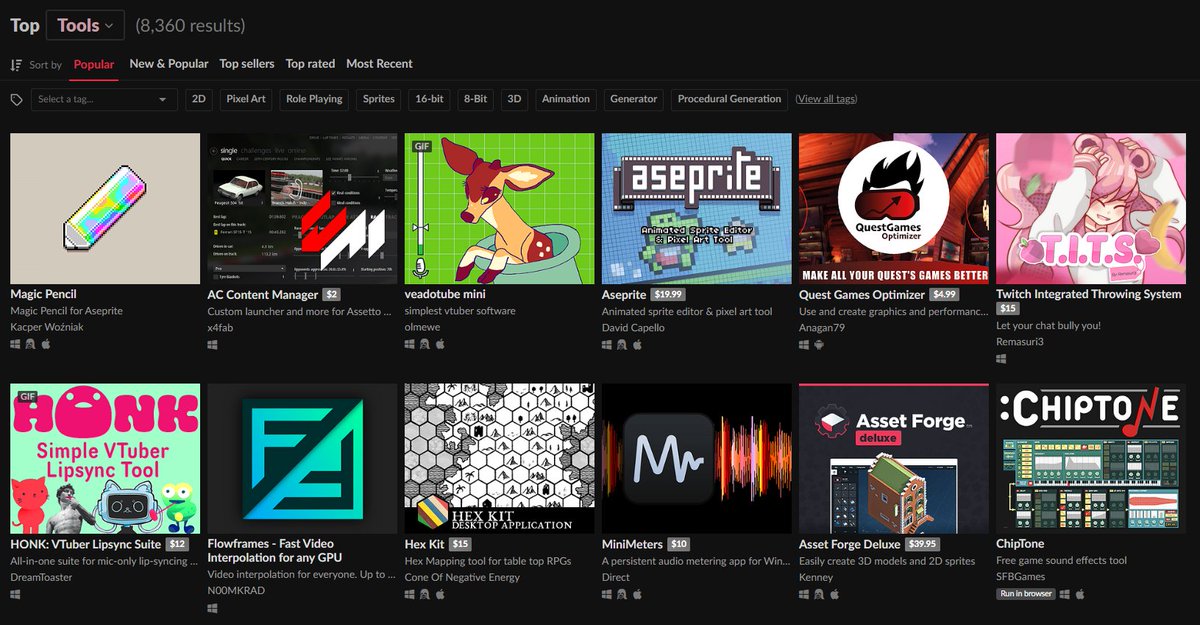Click the sort order icon beside Sort by
Image resolution: width=1200 pixels, height=625 pixels.
coord(16,65)
